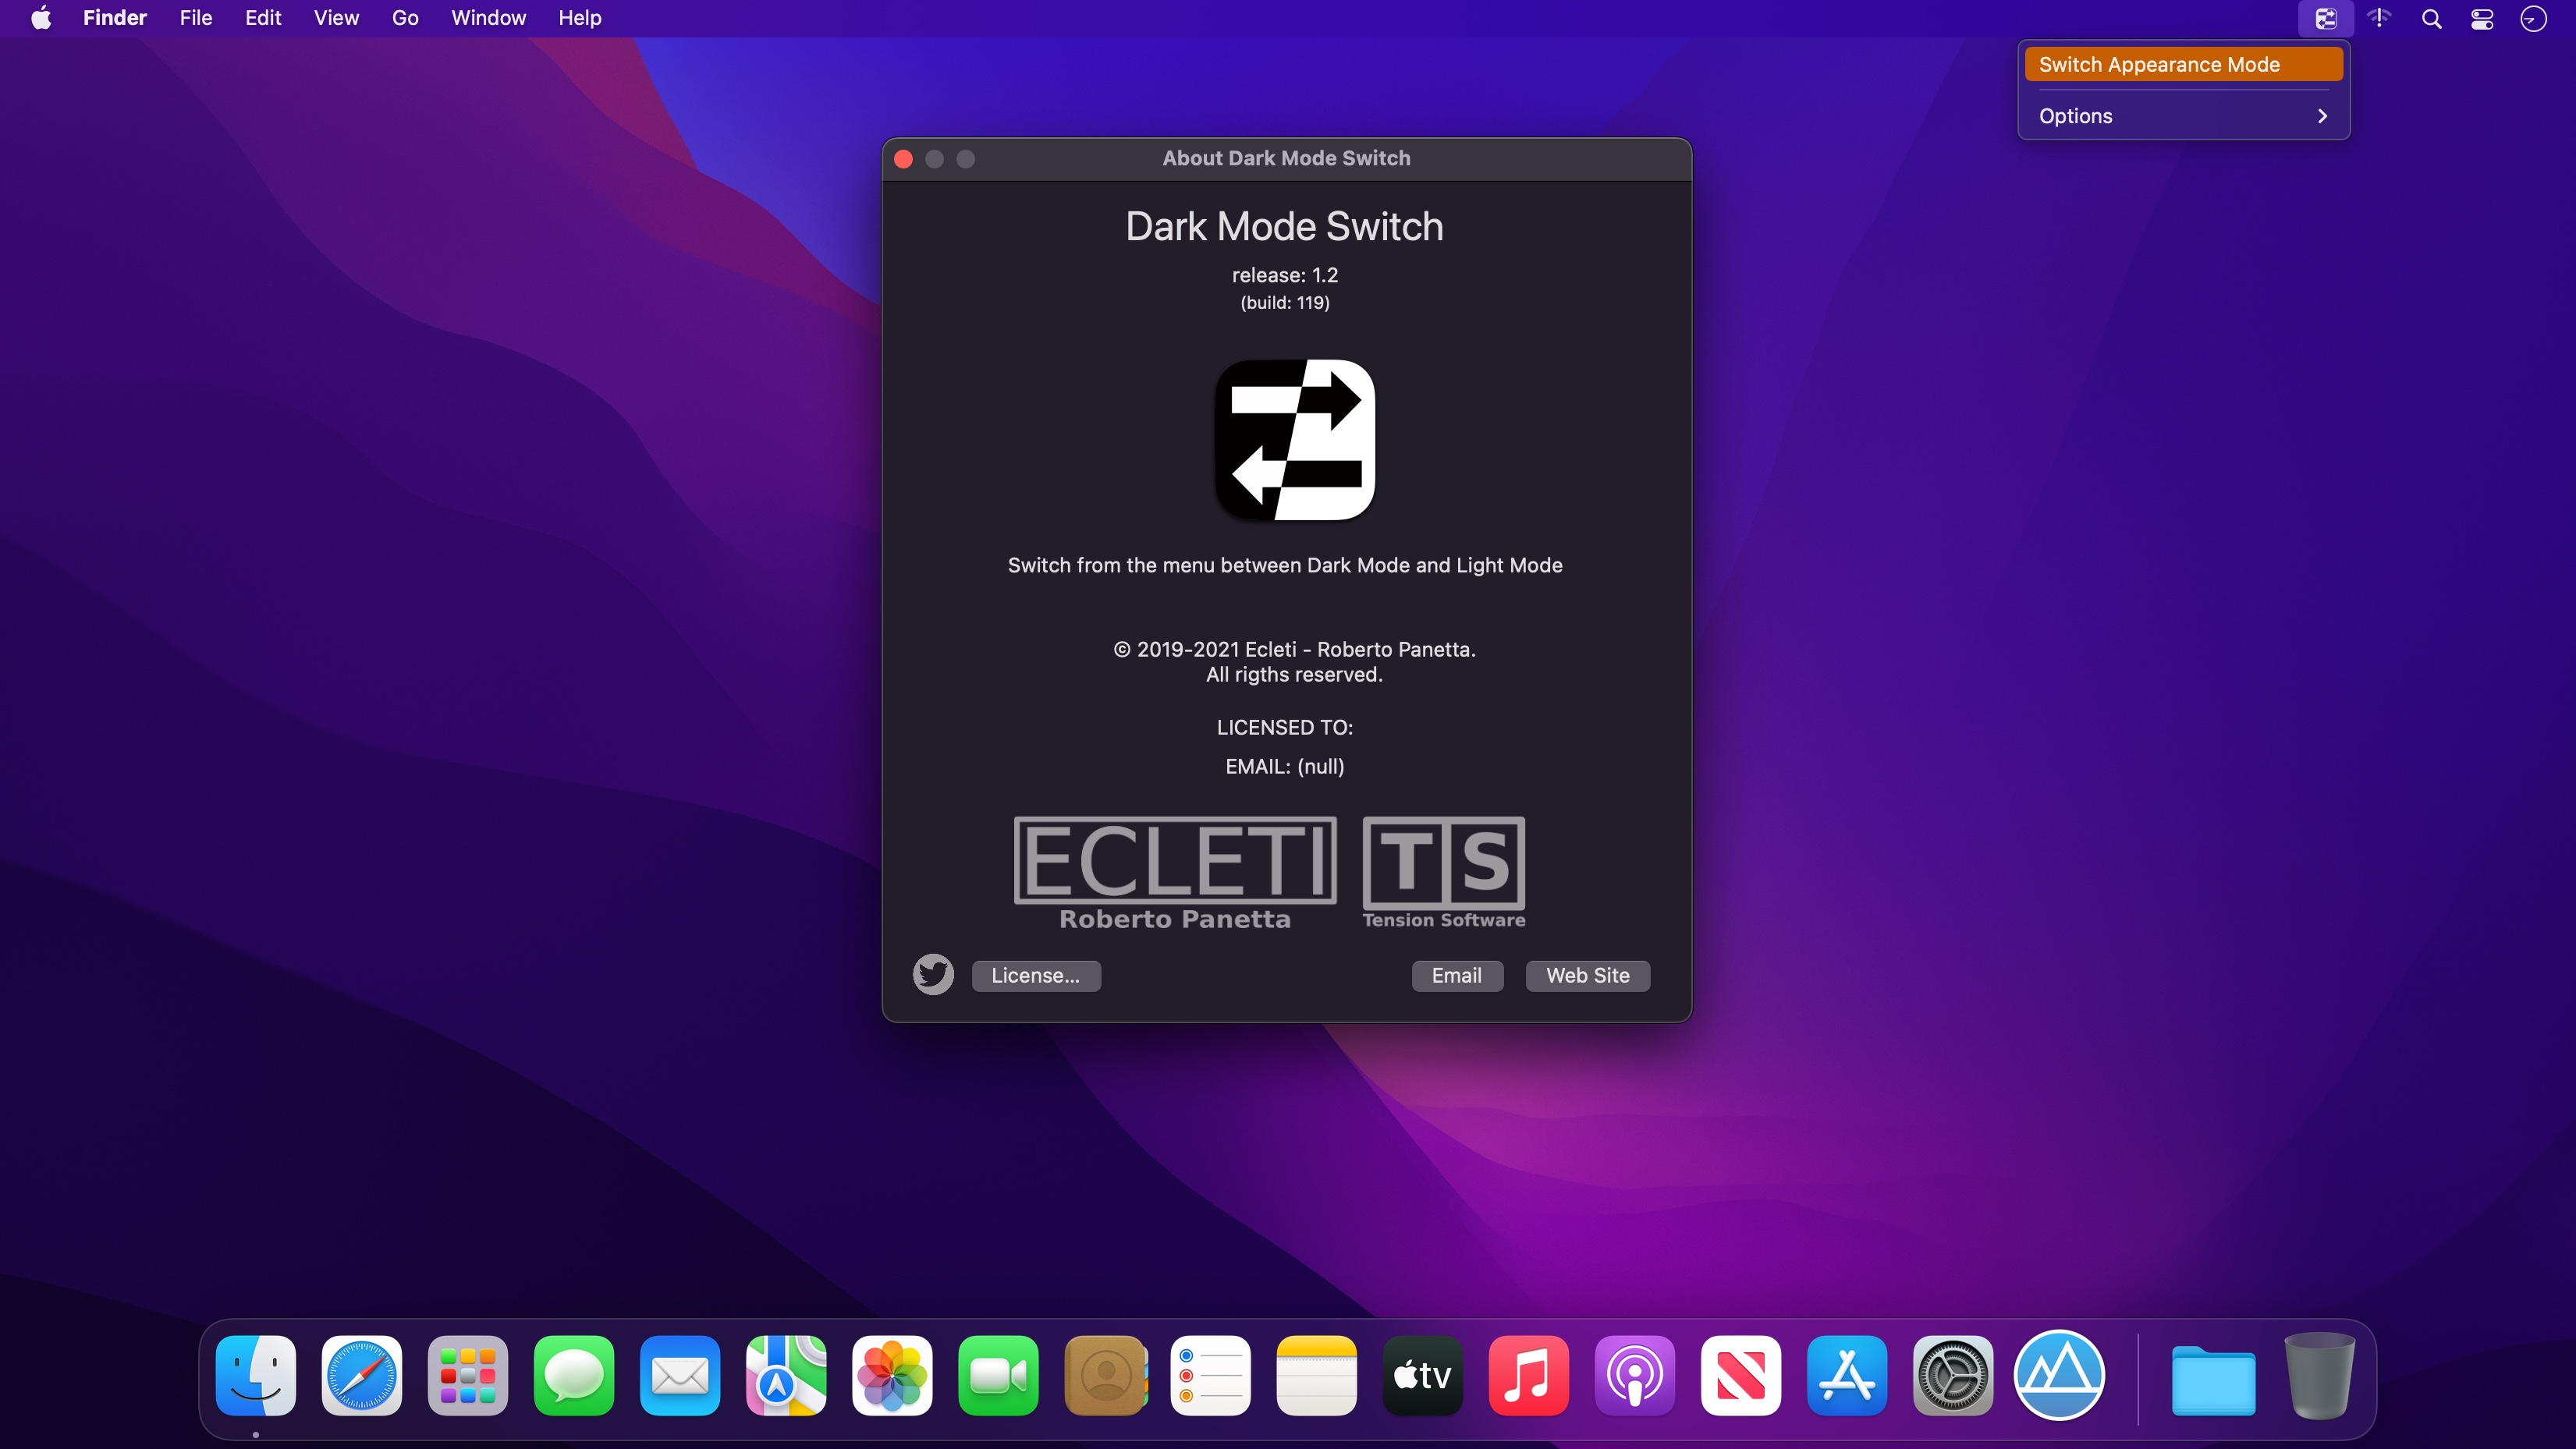Click the All rigths reserved. text
Viewport: 2576px width, 1449px height.
click(1295, 675)
